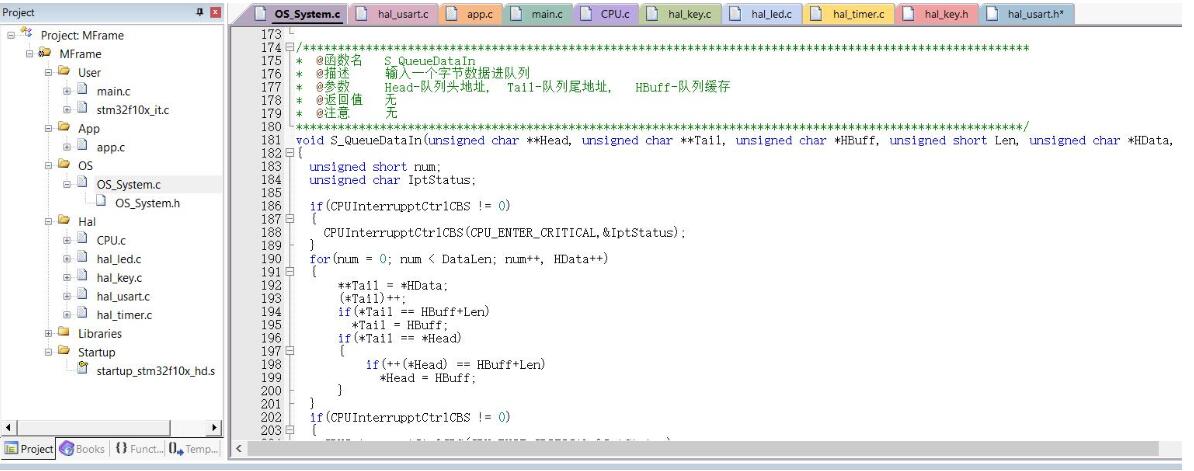Switch to the main.c editor tab
Image resolution: width=1194 pixels, height=471 pixels.
(x=538, y=14)
